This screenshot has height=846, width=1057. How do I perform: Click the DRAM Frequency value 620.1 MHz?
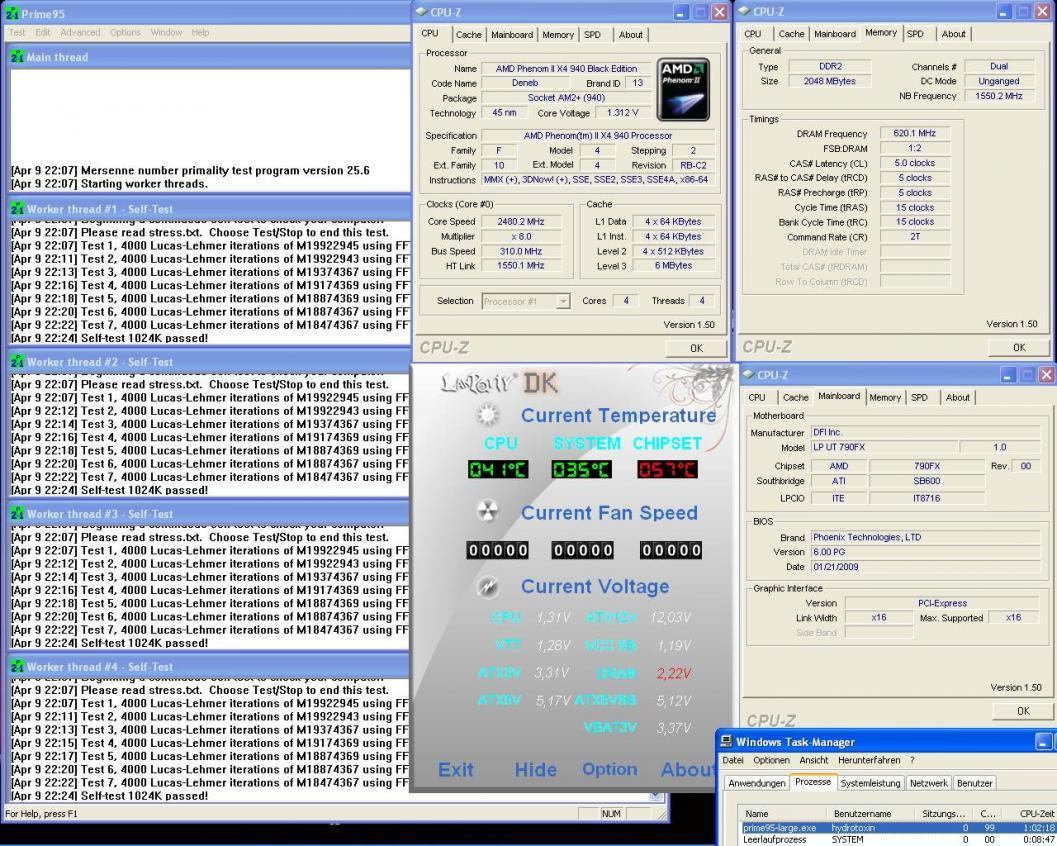(915, 133)
